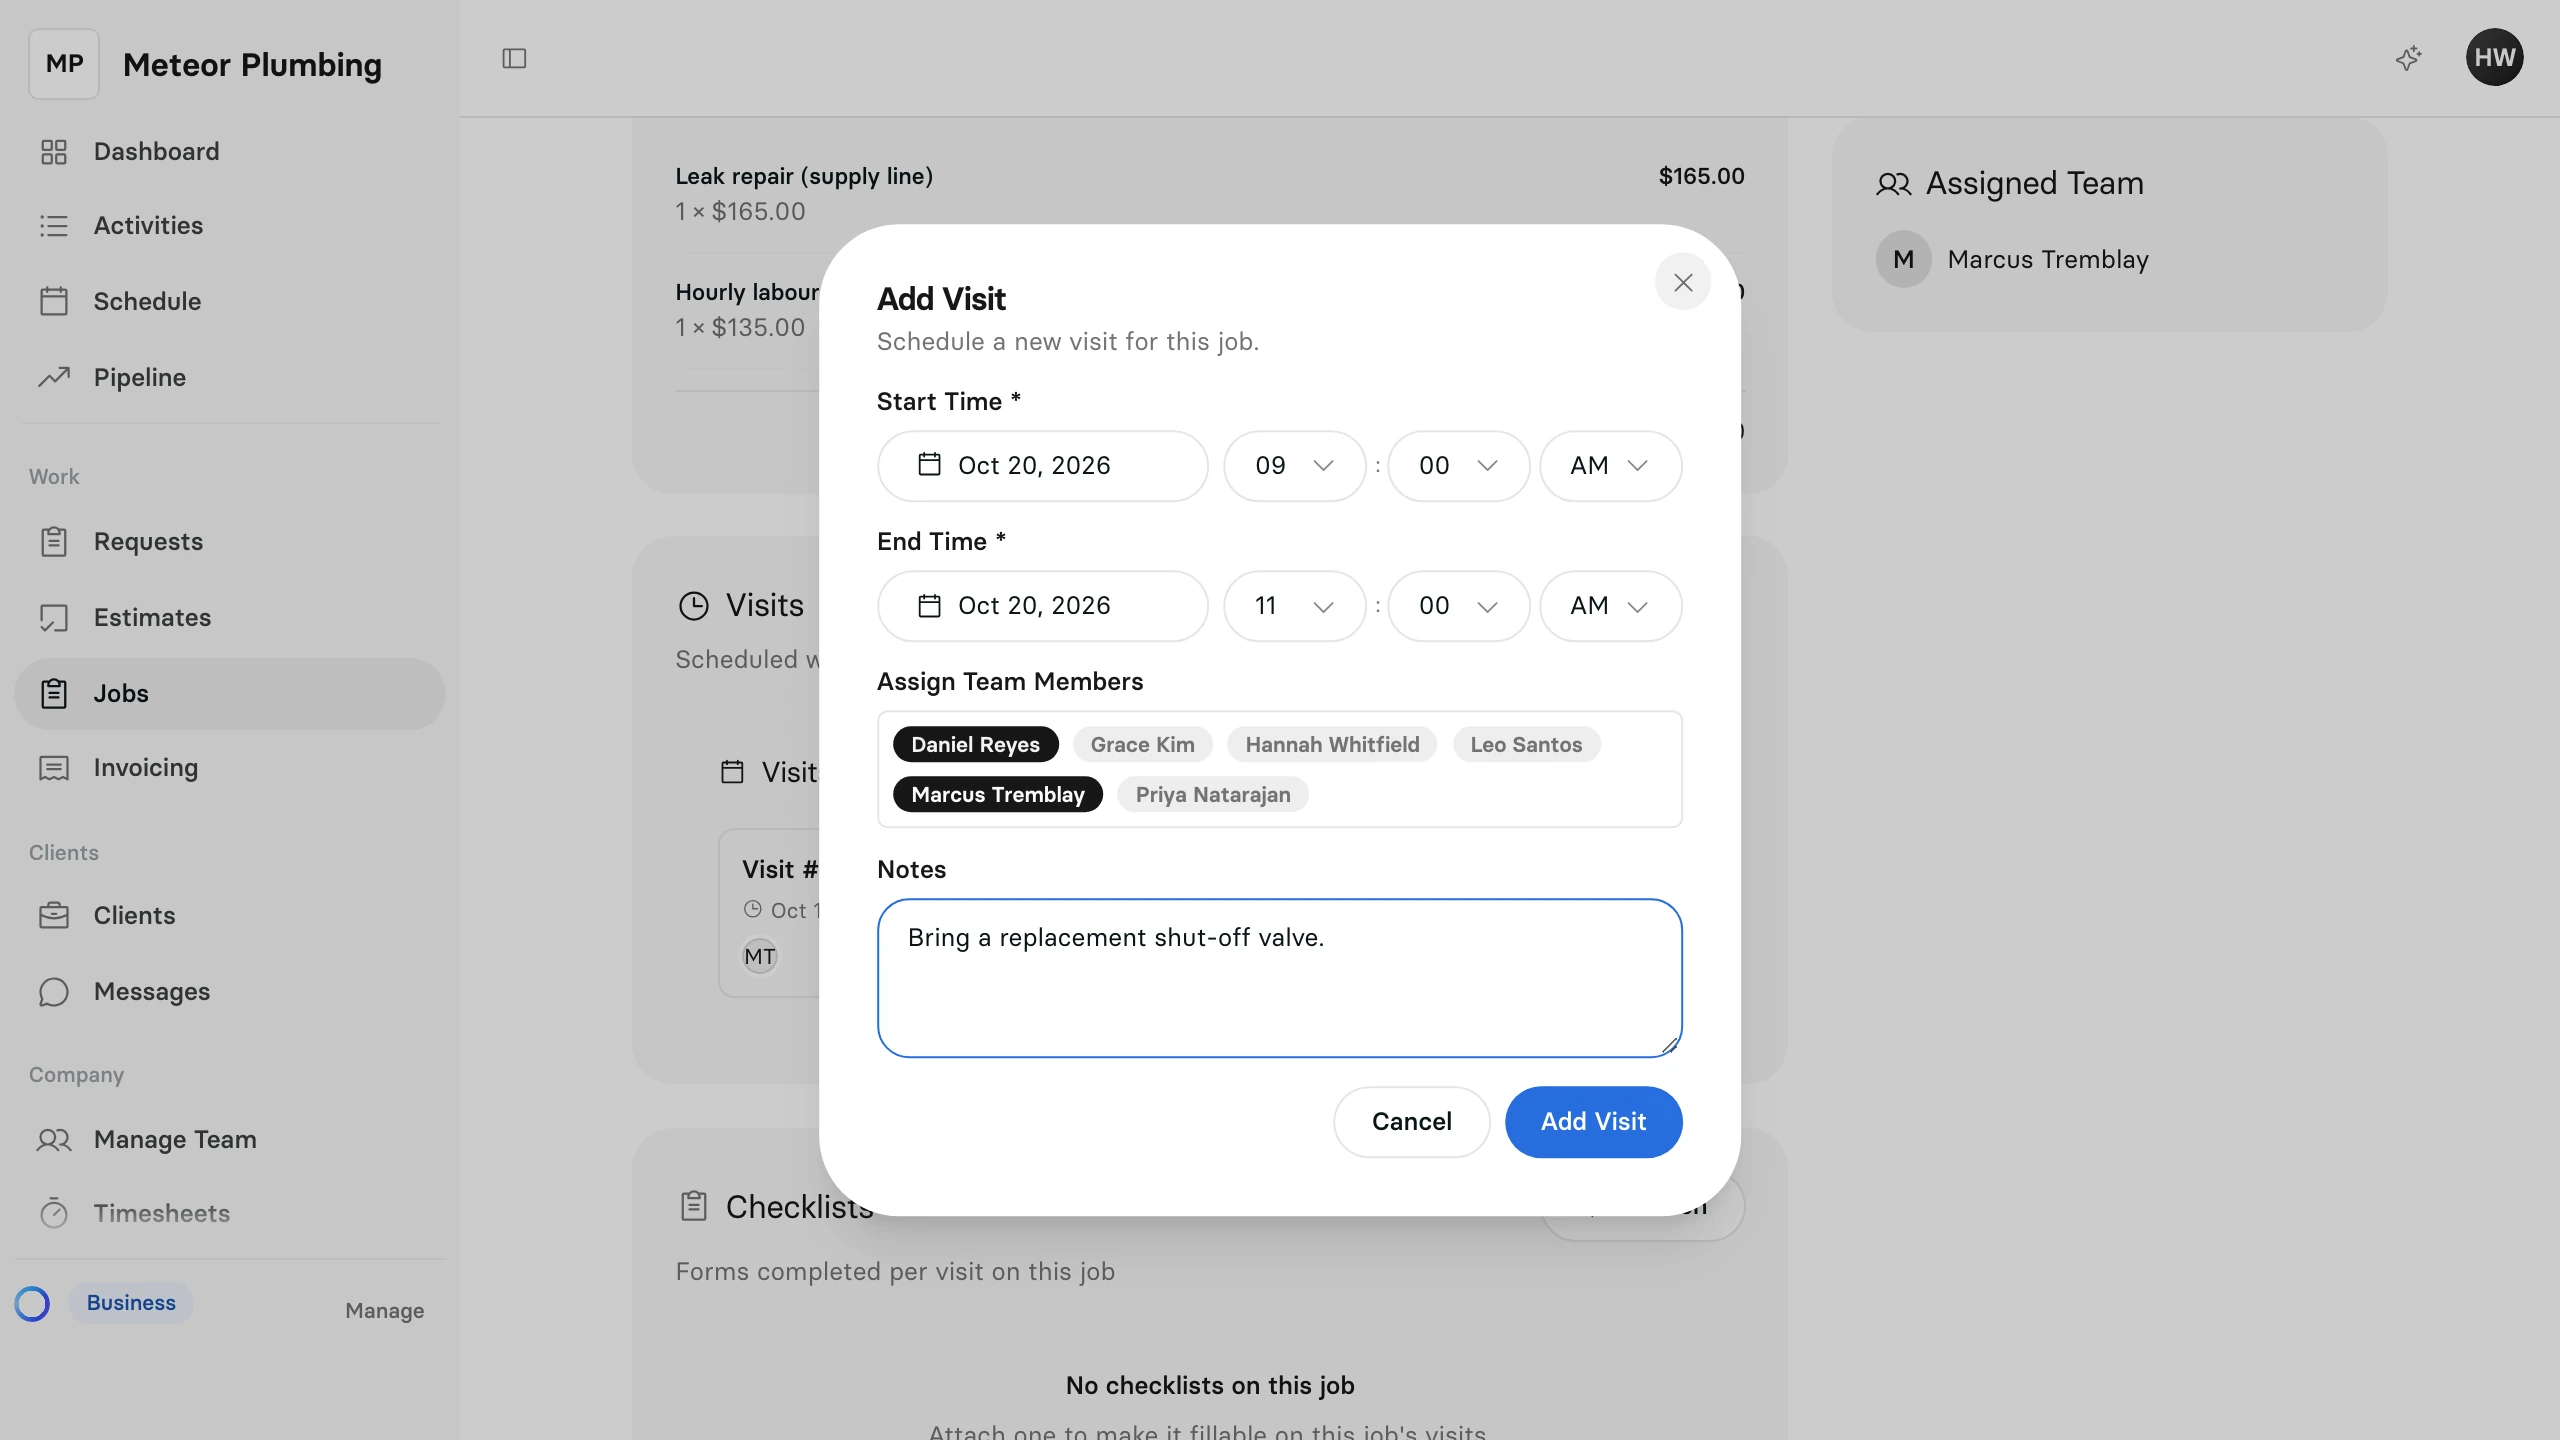Open the End Time hour dropdown showing 11

tap(1294, 606)
